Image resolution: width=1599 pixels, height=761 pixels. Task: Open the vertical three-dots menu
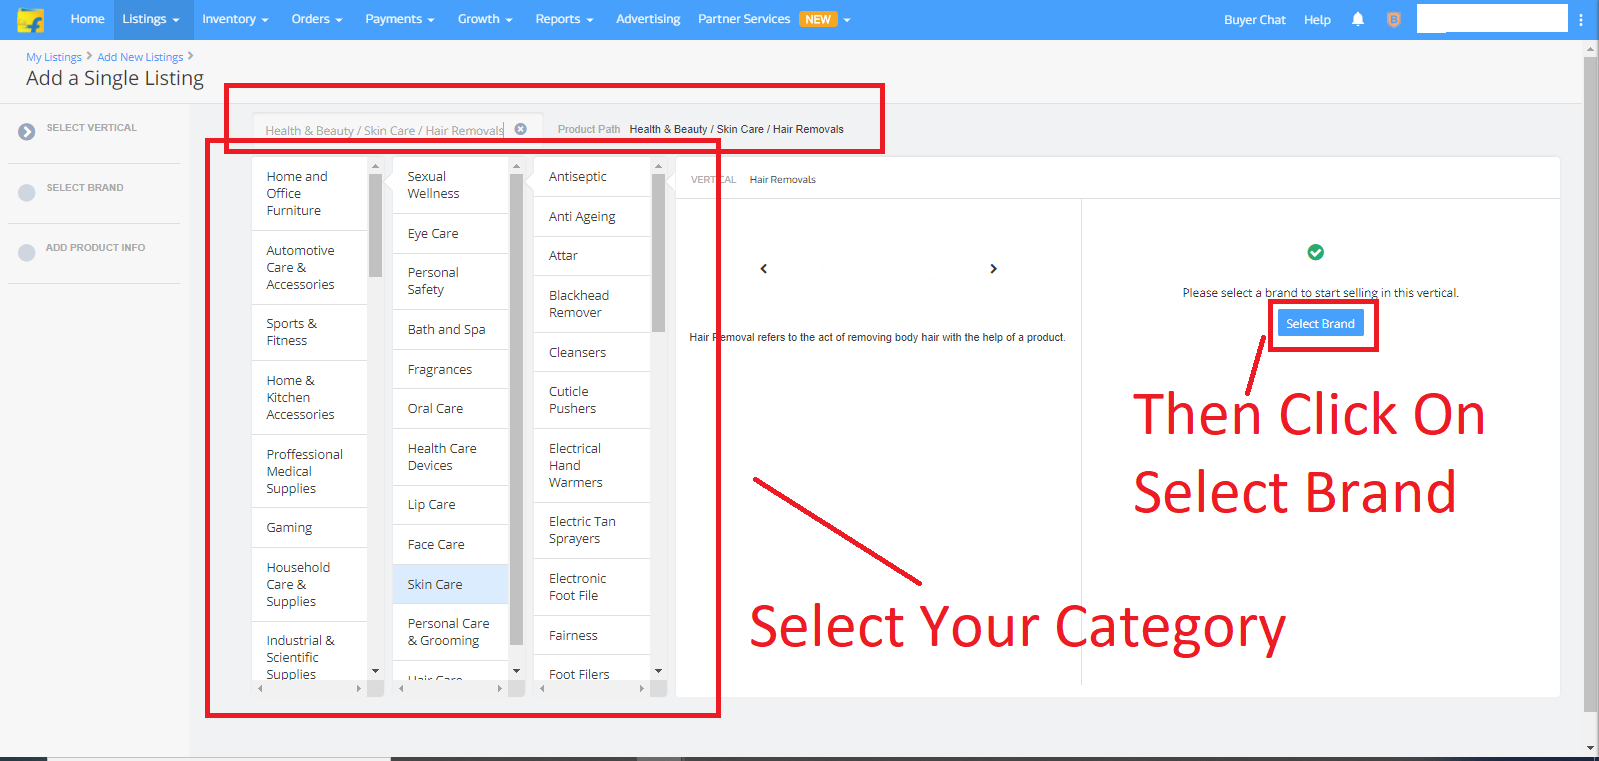tap(1581, 19)
